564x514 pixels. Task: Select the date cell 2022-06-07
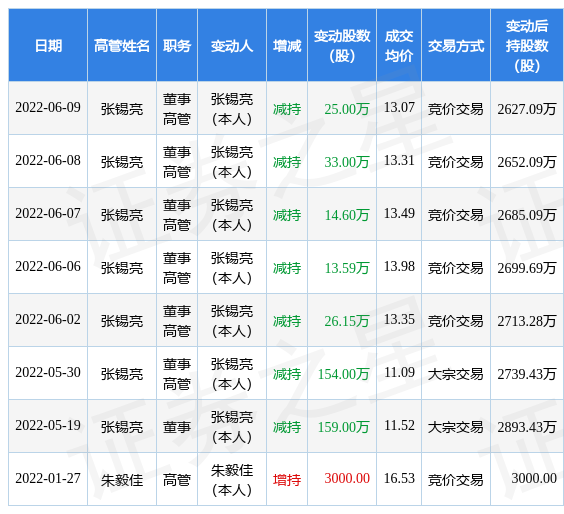(48, 213)
